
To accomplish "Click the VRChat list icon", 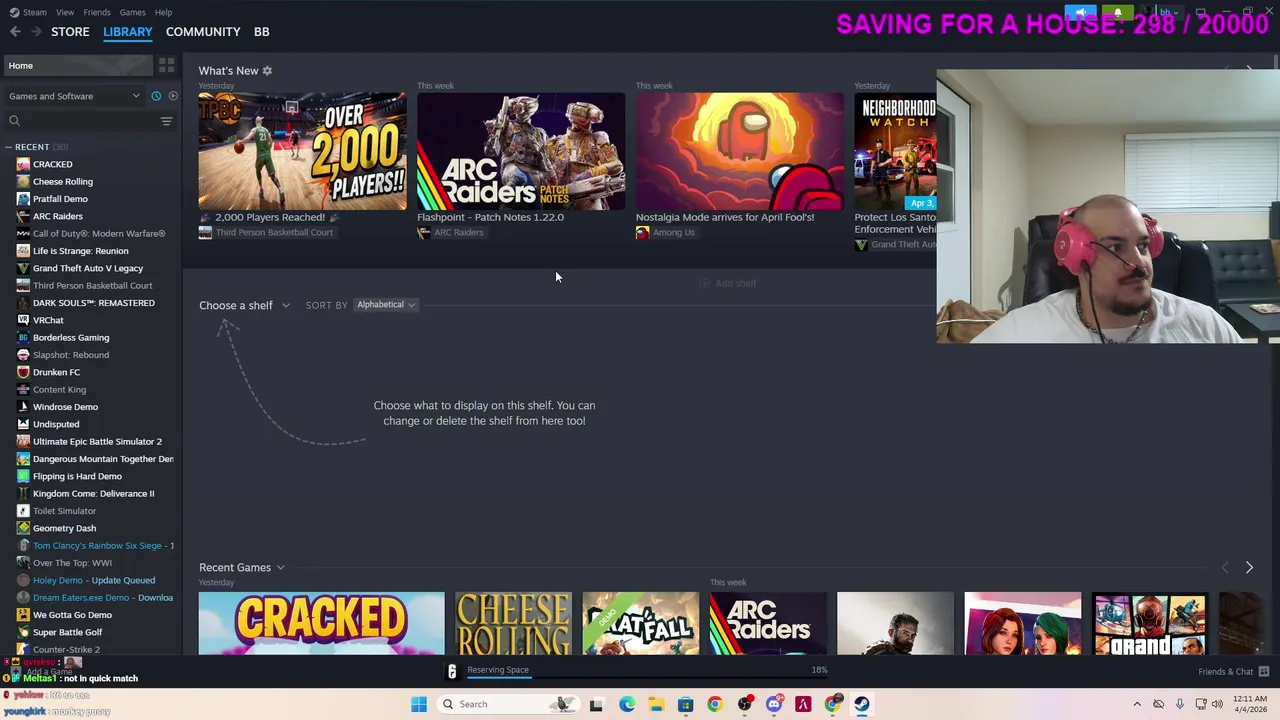I will click(23, 320).
